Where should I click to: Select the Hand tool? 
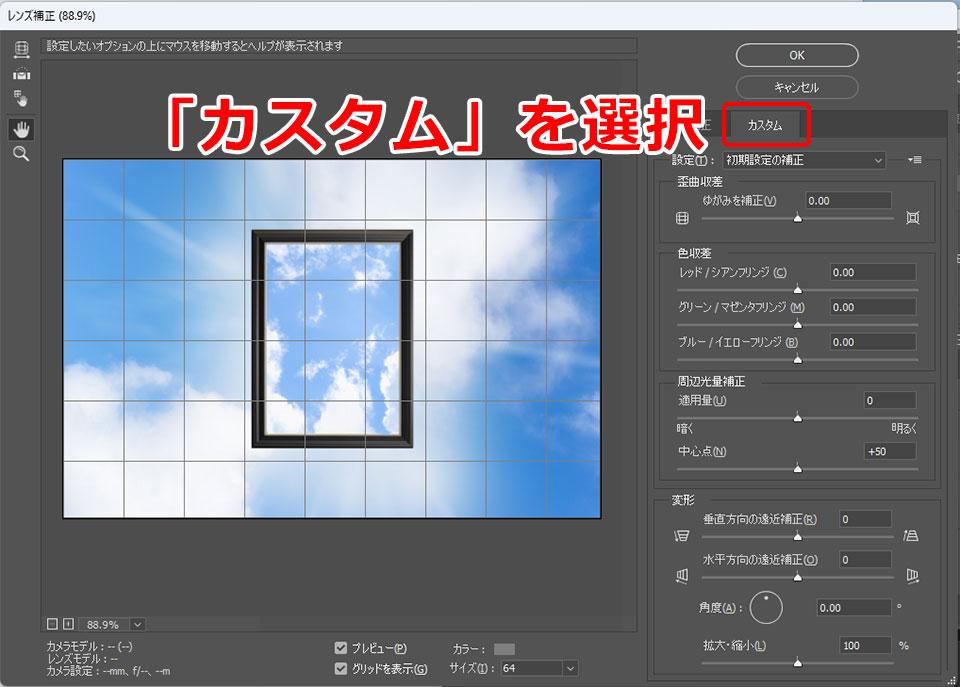point(21,129)
